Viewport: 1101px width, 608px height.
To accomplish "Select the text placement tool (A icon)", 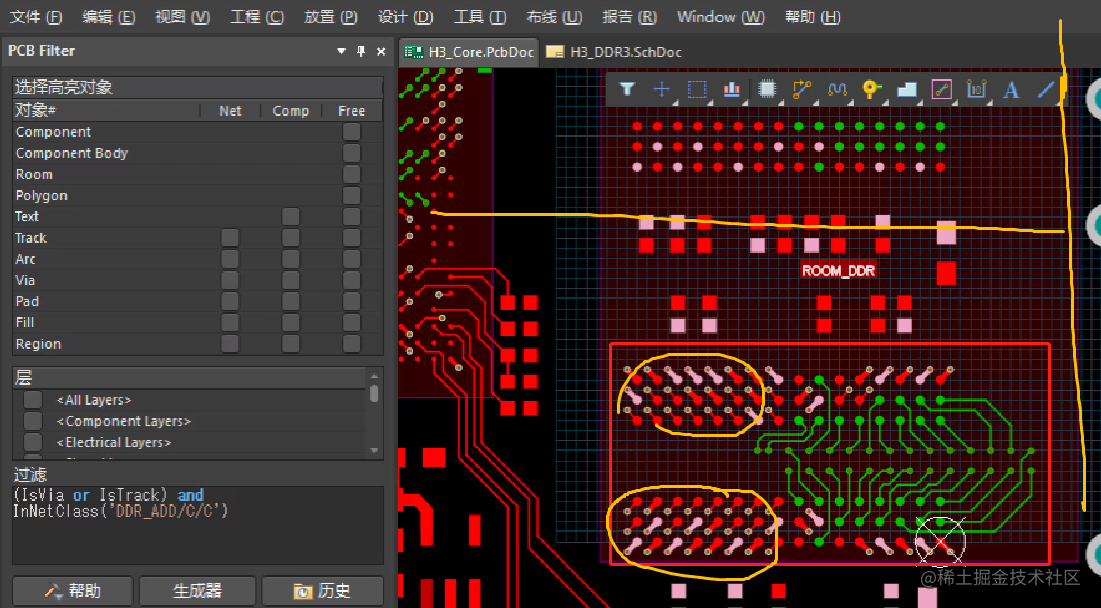I will [1010, 88].
